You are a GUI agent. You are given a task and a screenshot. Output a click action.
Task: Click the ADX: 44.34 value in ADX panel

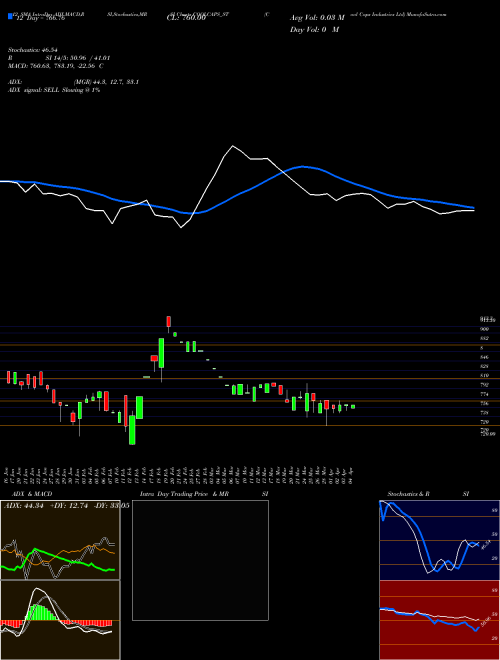point(24,506)
